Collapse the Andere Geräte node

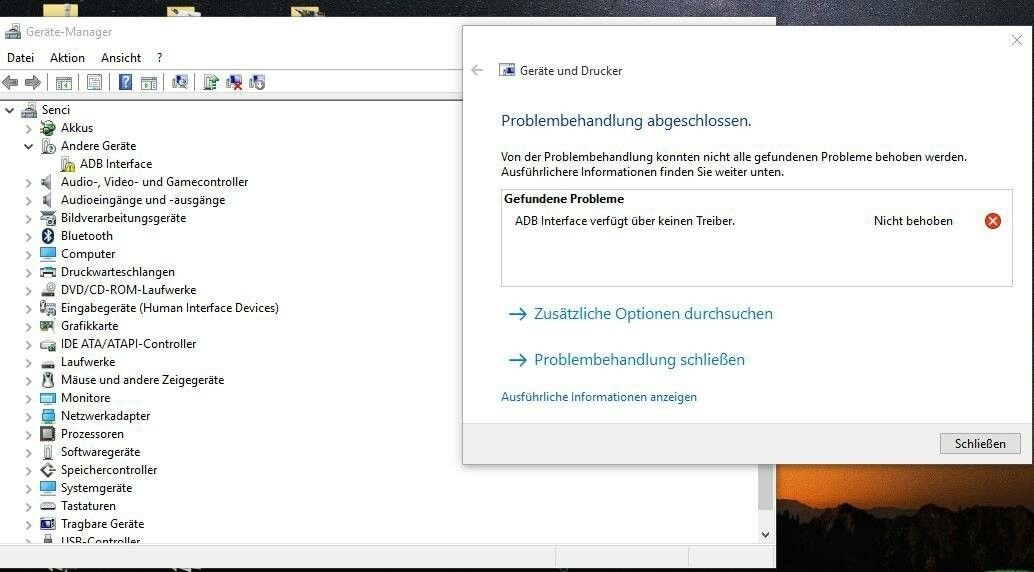click(28, 146)
